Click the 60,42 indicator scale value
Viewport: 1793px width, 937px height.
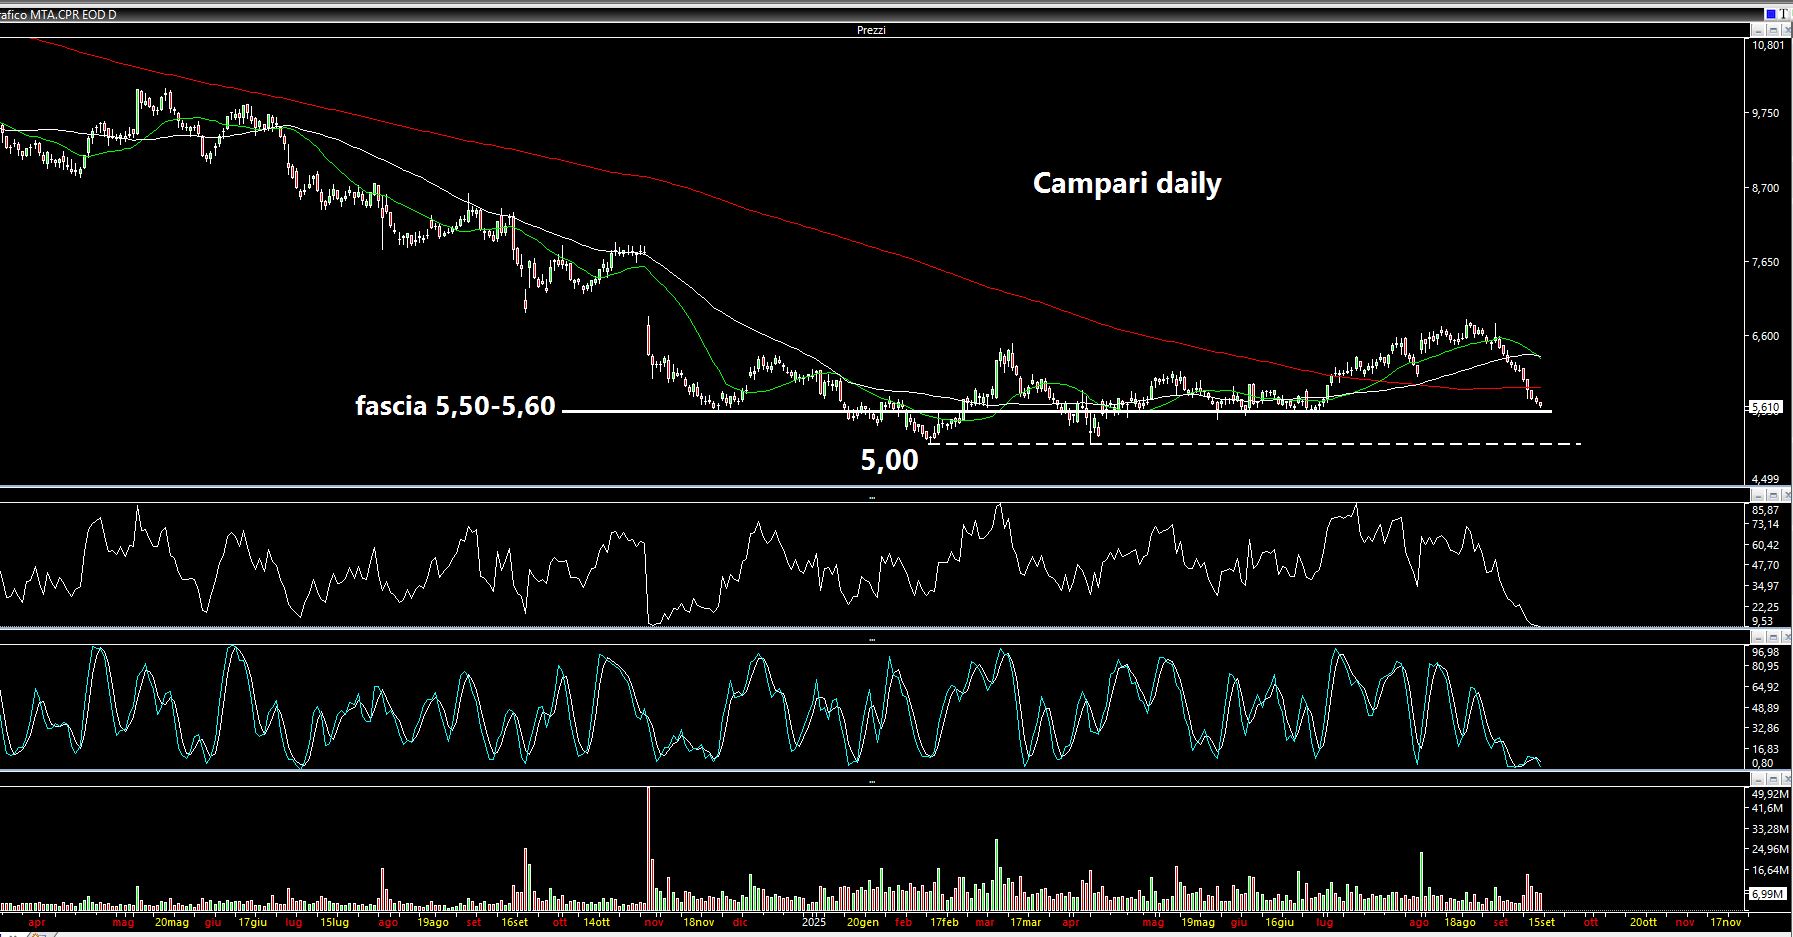[x=1766, y=545]
